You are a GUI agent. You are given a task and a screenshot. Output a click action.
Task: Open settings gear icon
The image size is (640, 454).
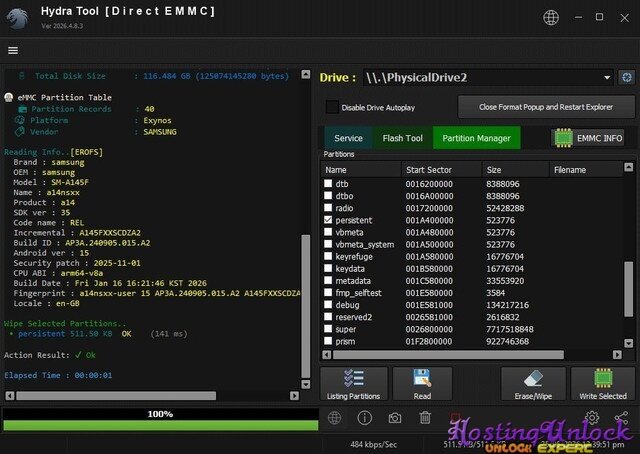point(592,417)
